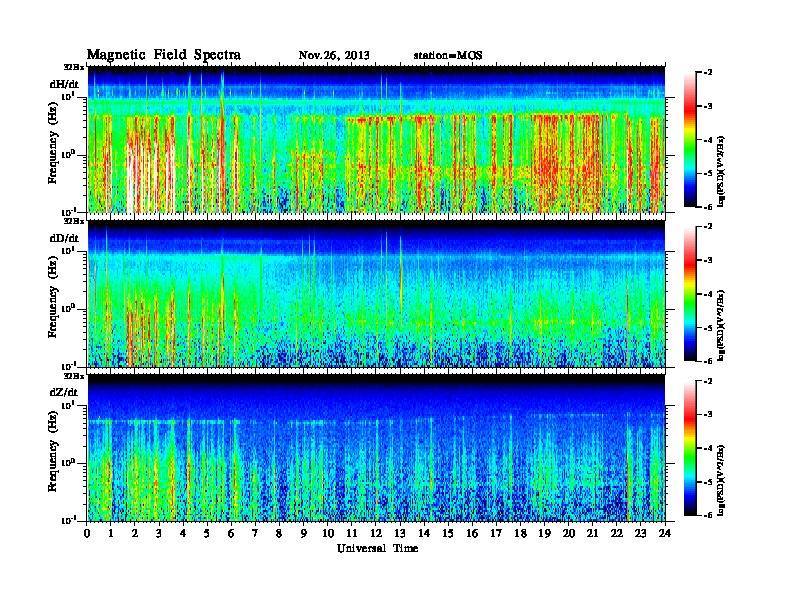This screenshot has height=612, width=792.
Task: Click the log(PSD) units label of dH/dt colorbar
Action: click(x=721, y=171)
